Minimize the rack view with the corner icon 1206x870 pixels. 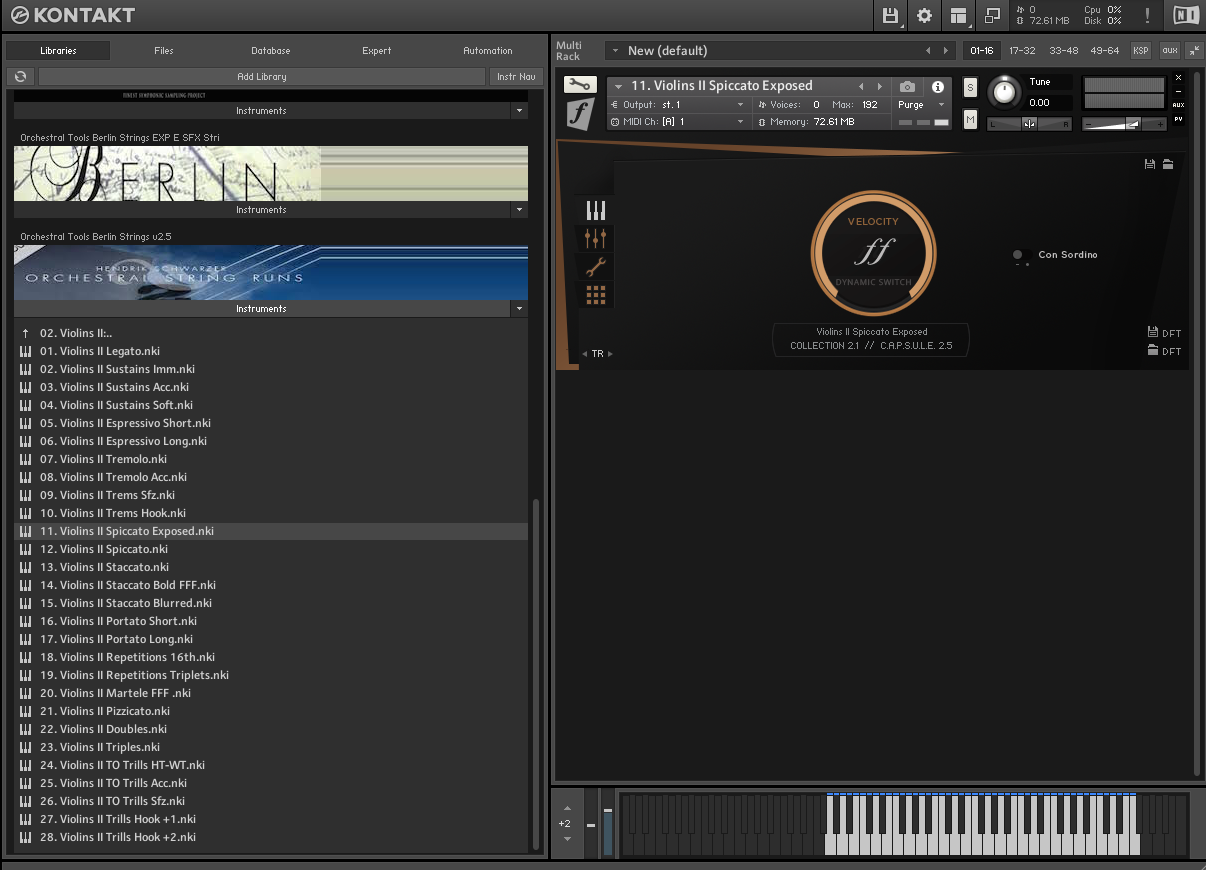[x=1194, y=50]
